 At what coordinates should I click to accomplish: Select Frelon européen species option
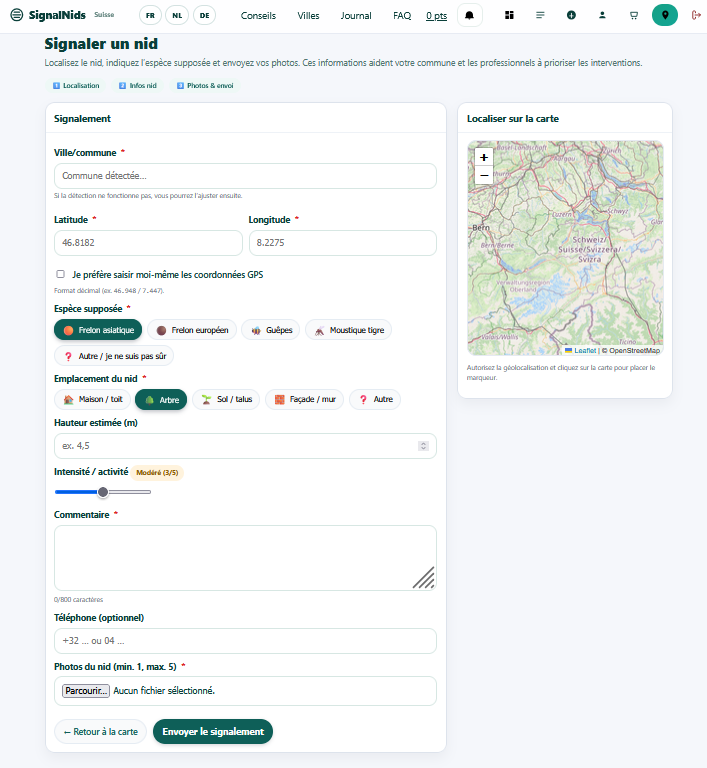[x=192, y=330]
